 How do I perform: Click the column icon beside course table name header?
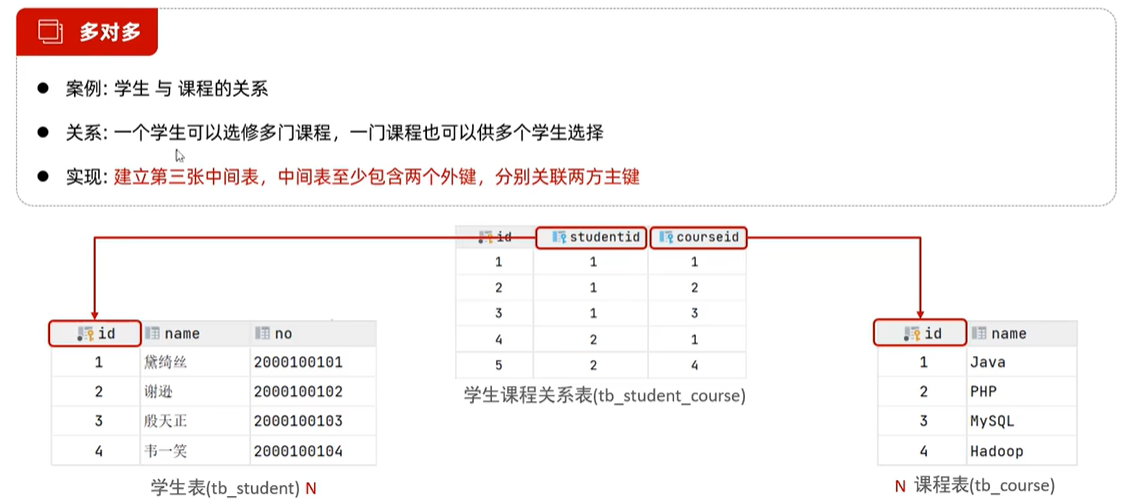coord(979,333)
